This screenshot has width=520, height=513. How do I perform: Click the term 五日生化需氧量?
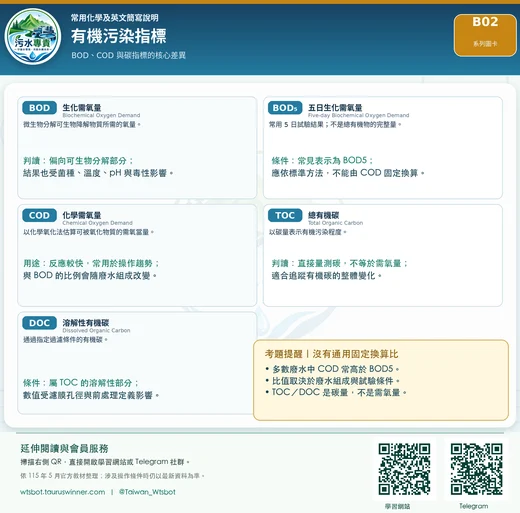point(335,107)
